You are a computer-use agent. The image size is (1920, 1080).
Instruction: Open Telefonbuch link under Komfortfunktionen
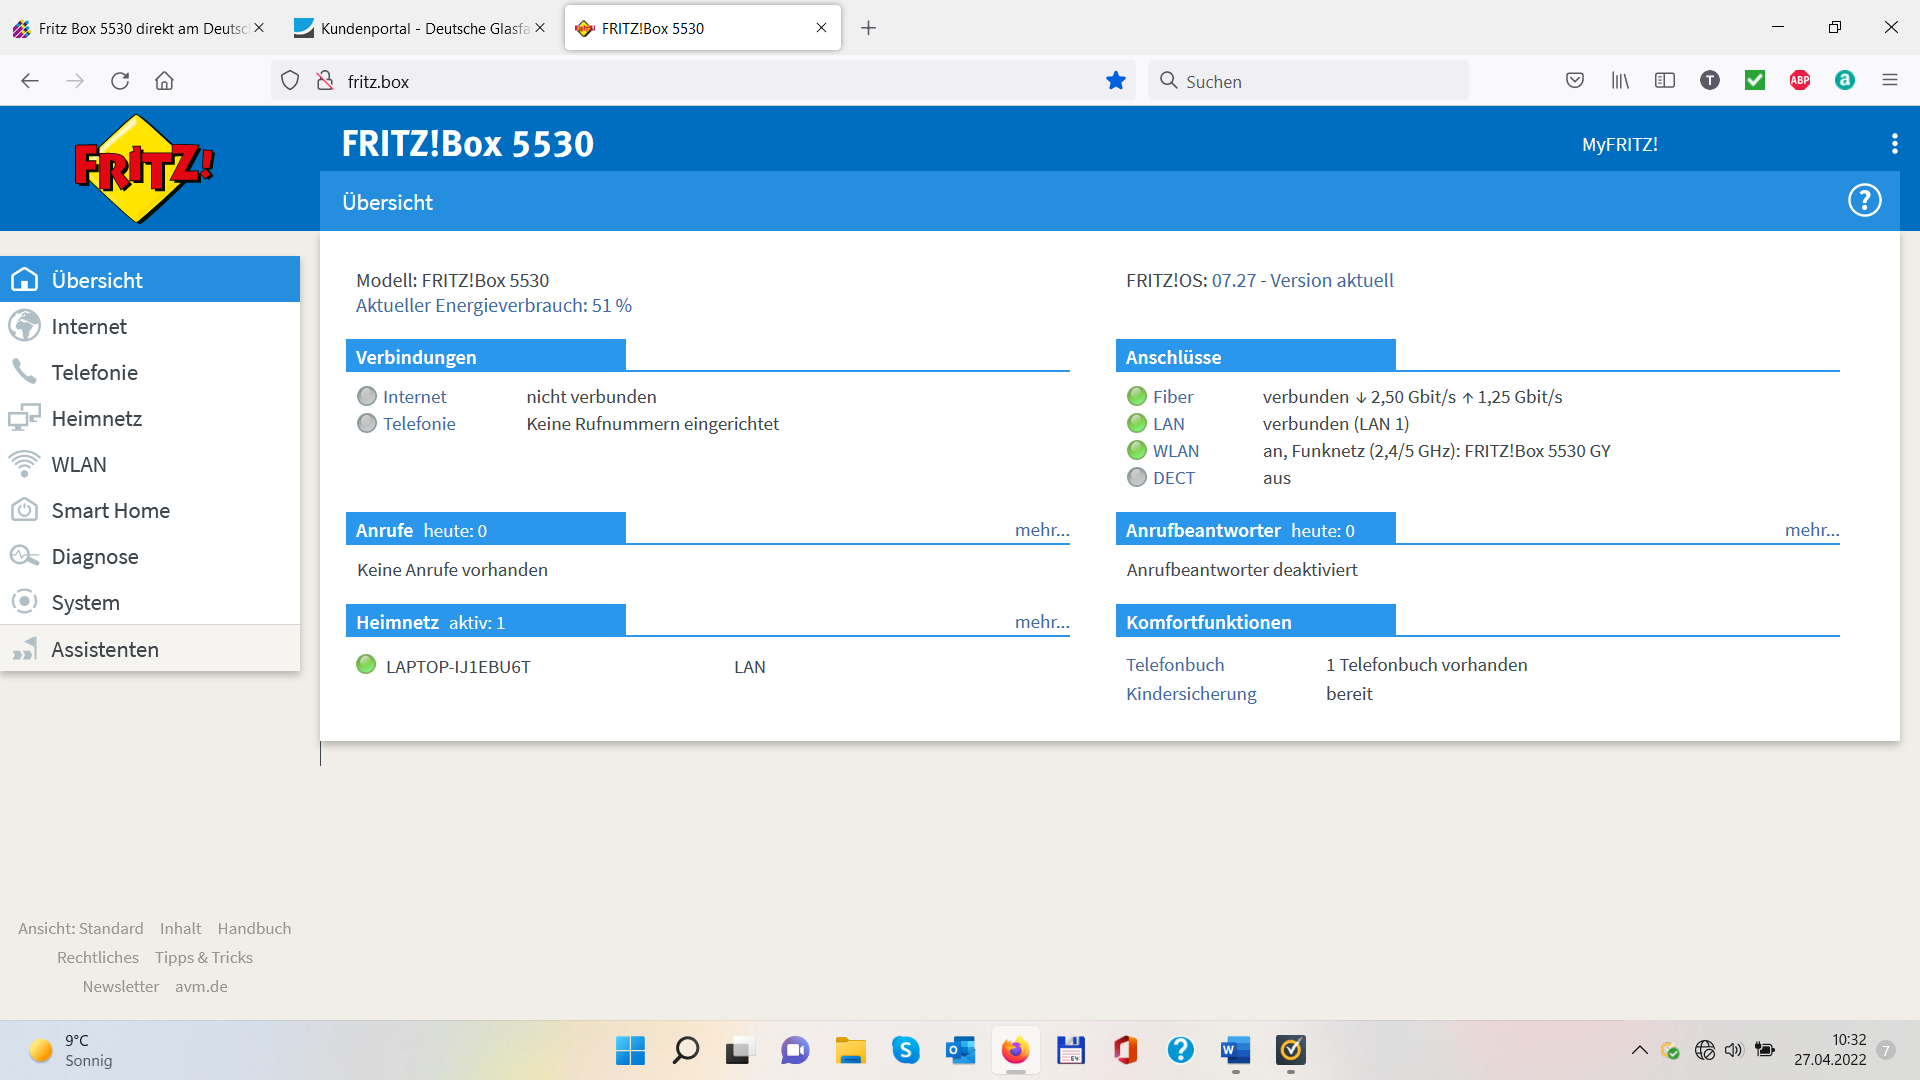click(x=1175, y=665)
